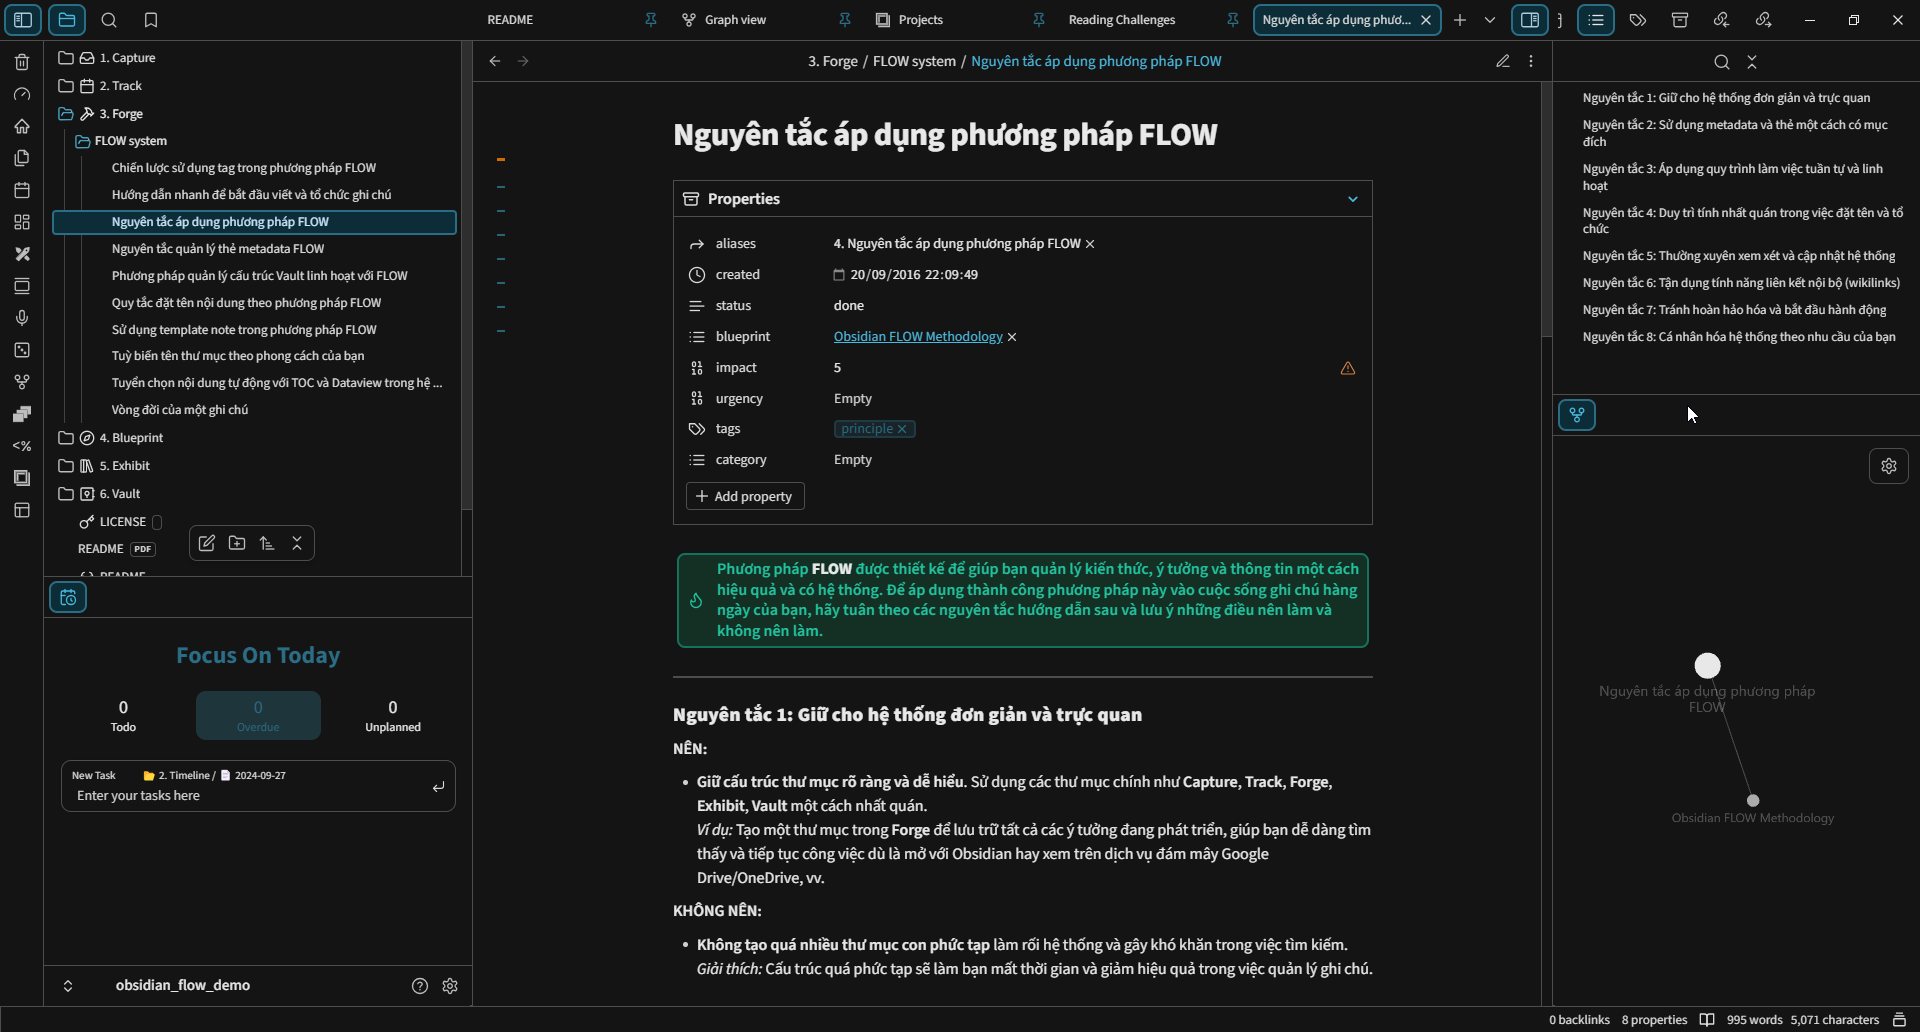The image size is (1920, 1032).
Task: Open graph view settings gear
Action: [1888, 466]
